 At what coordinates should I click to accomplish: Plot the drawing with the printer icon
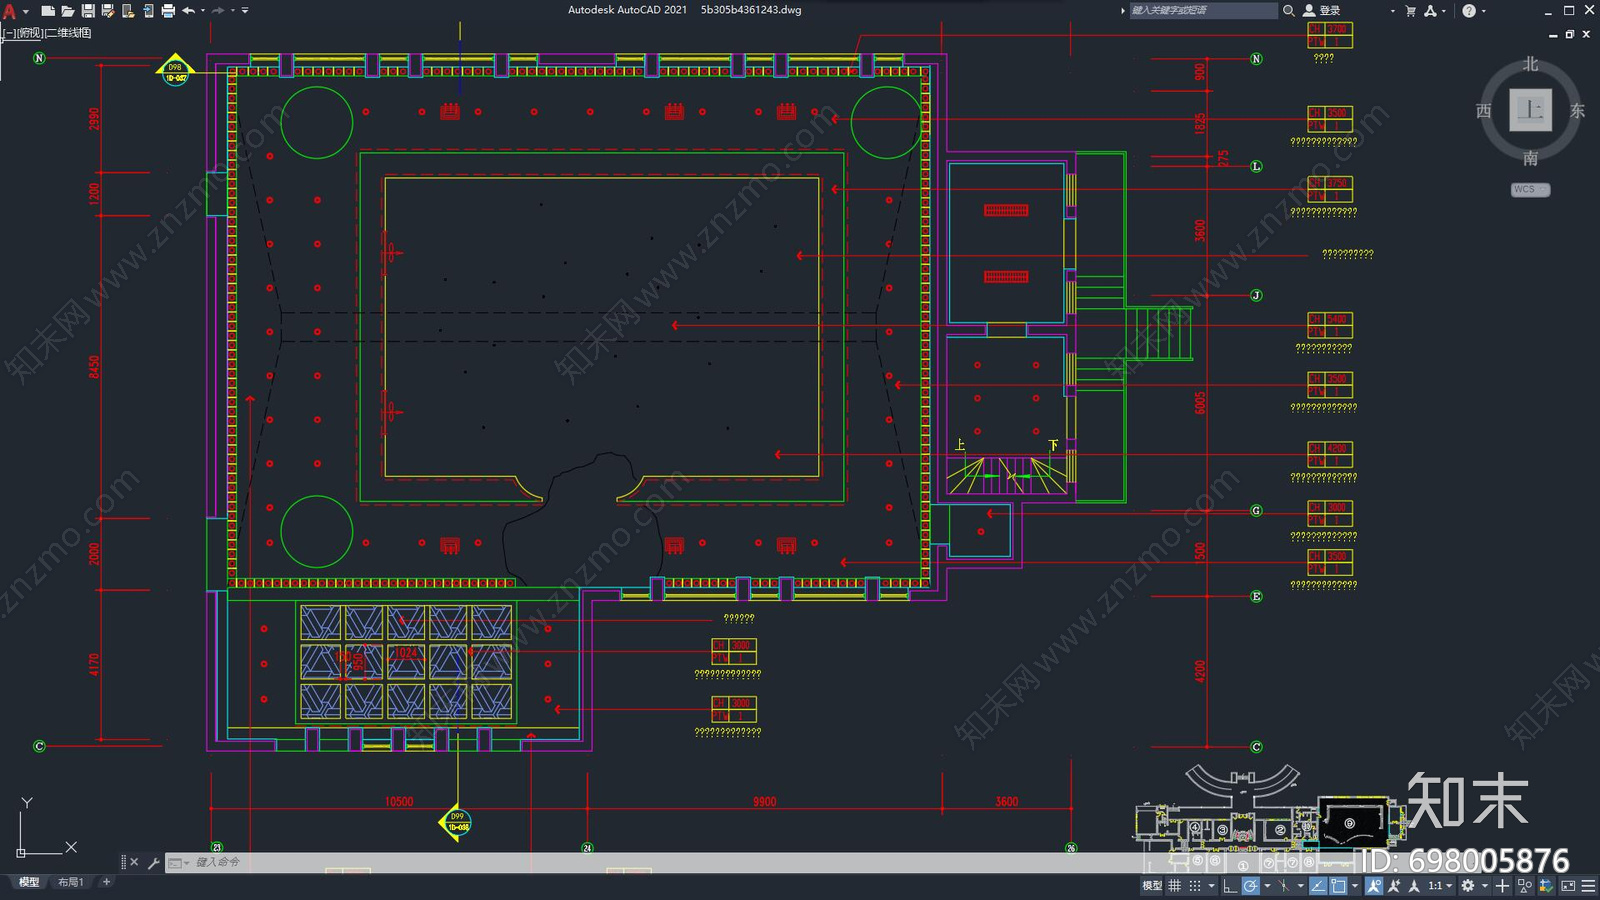coord(168,10)
